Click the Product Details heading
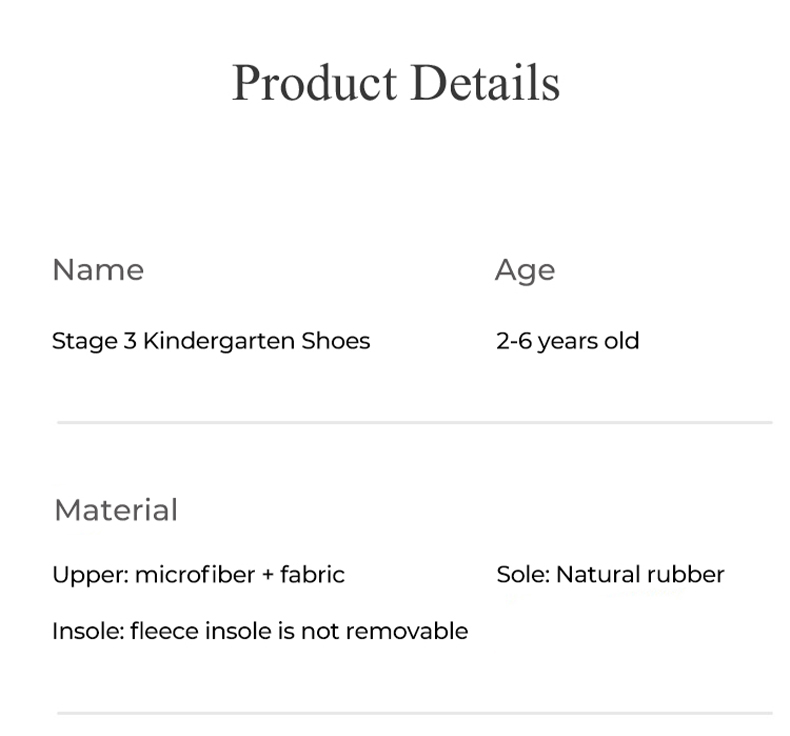790x736 pixels. (395, 83)
